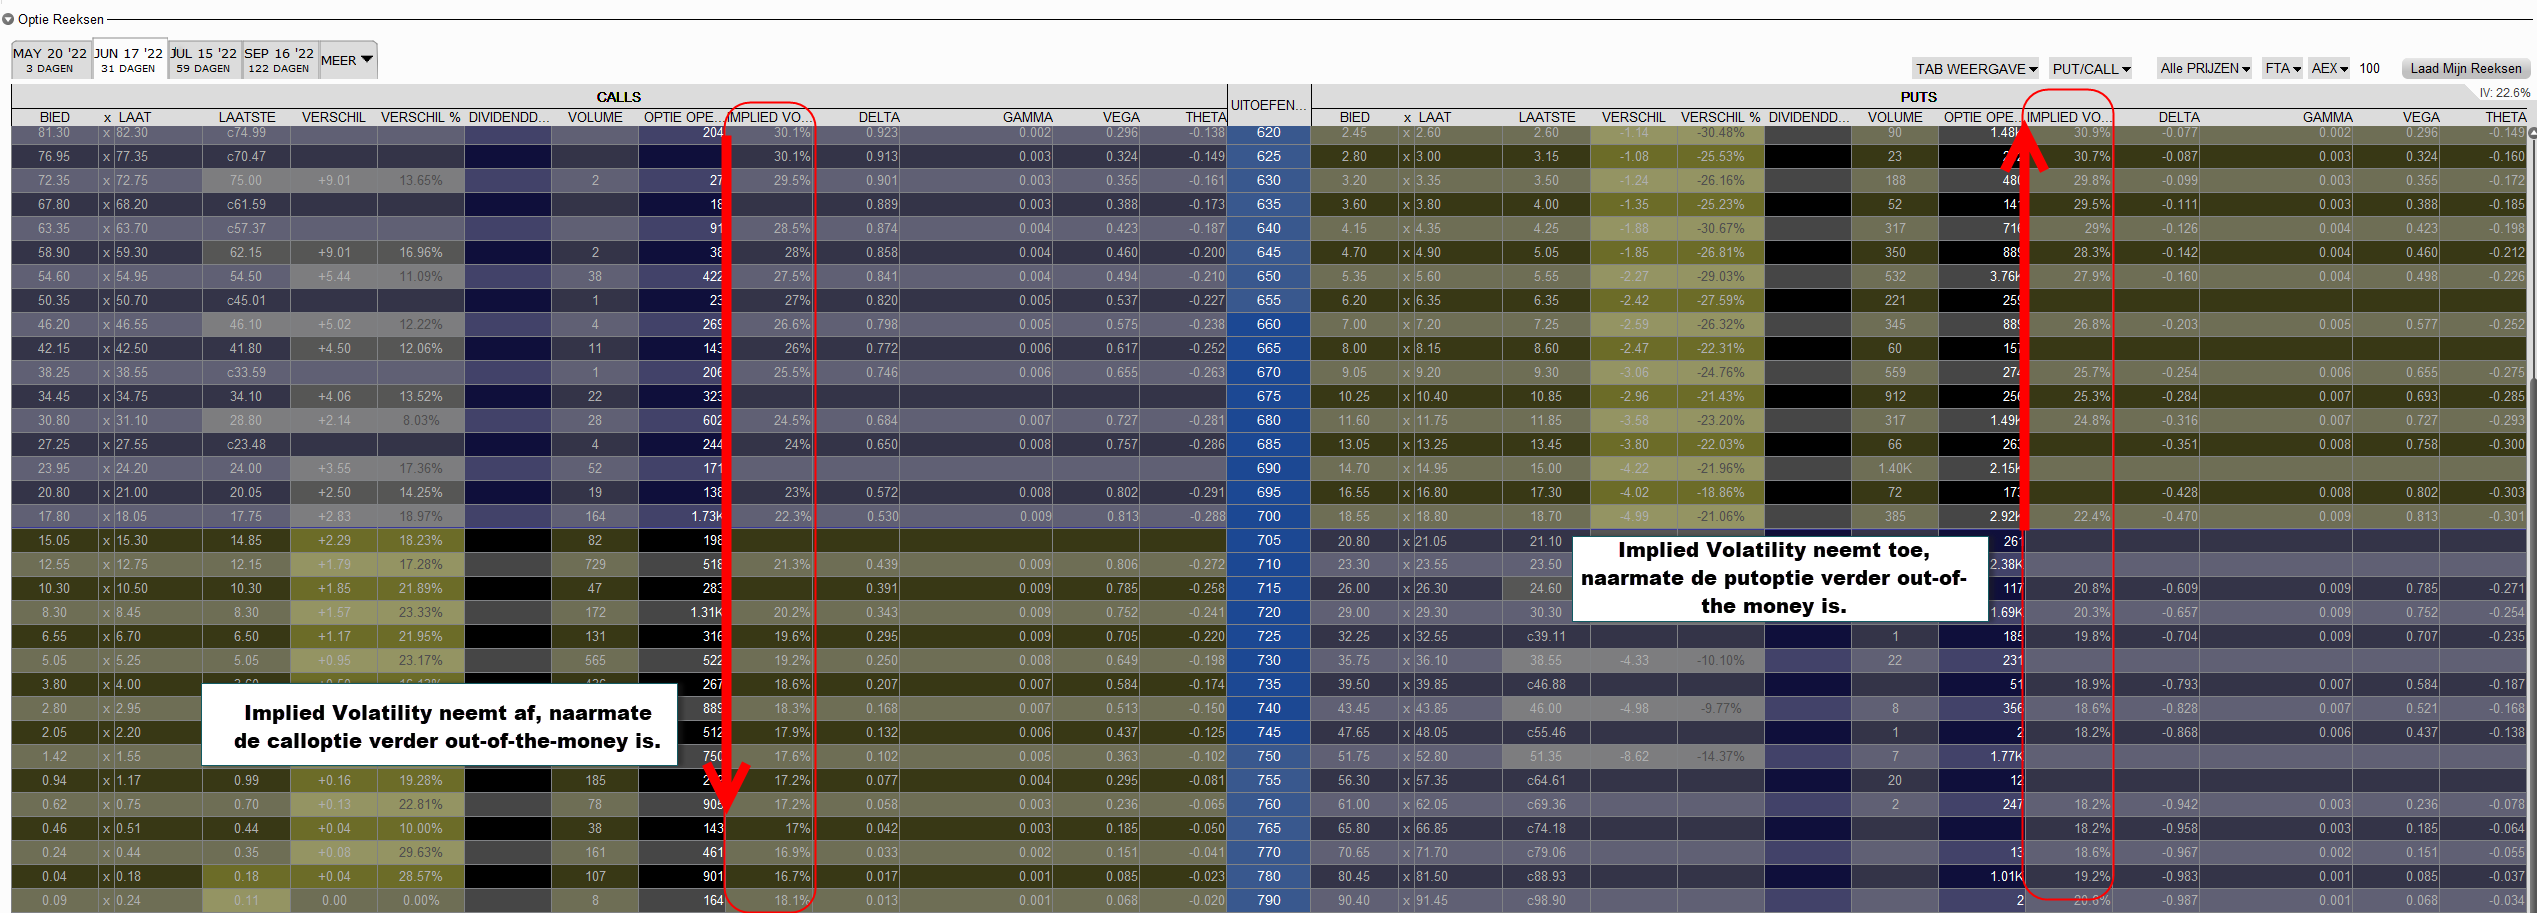Select the 790 strike cell
The image size is (2537, 913).
(x=1268, y=900)
